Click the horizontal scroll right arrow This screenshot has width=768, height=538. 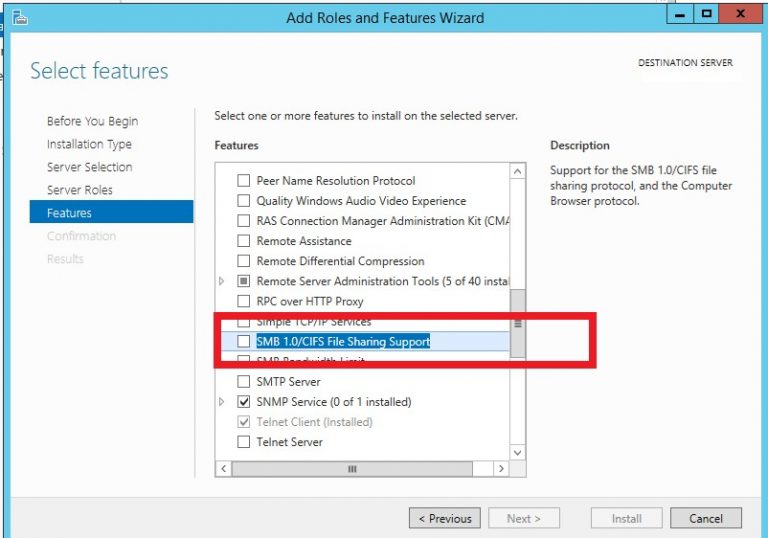tap(501, 468)
